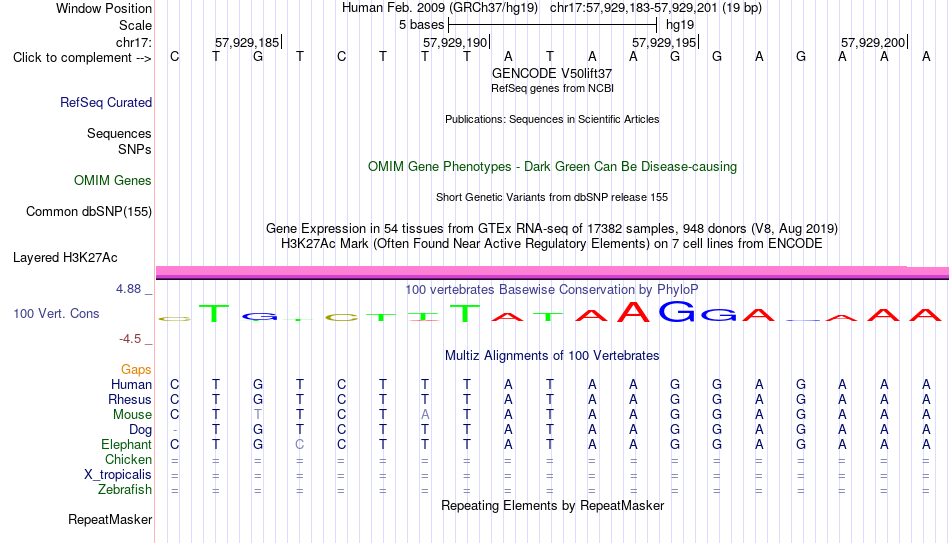This screenshot has height=543, width=950.
Task: Select the Chicken alignment row label
Action: point(128,459)
